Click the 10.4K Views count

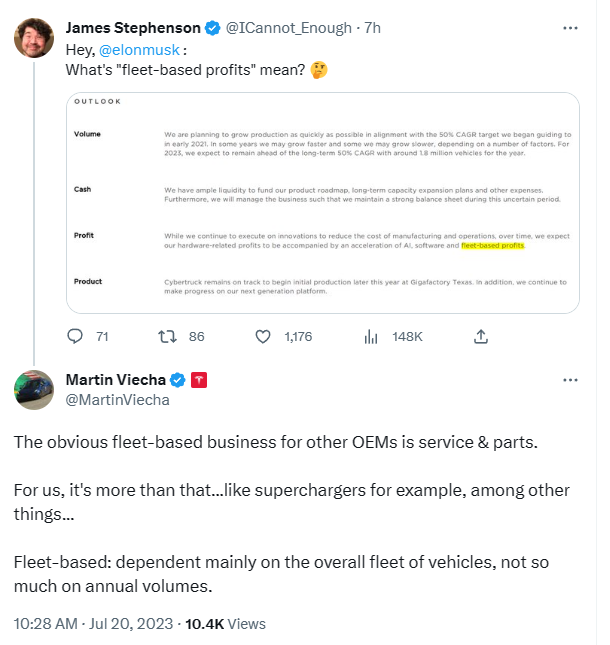coord(225,623)
